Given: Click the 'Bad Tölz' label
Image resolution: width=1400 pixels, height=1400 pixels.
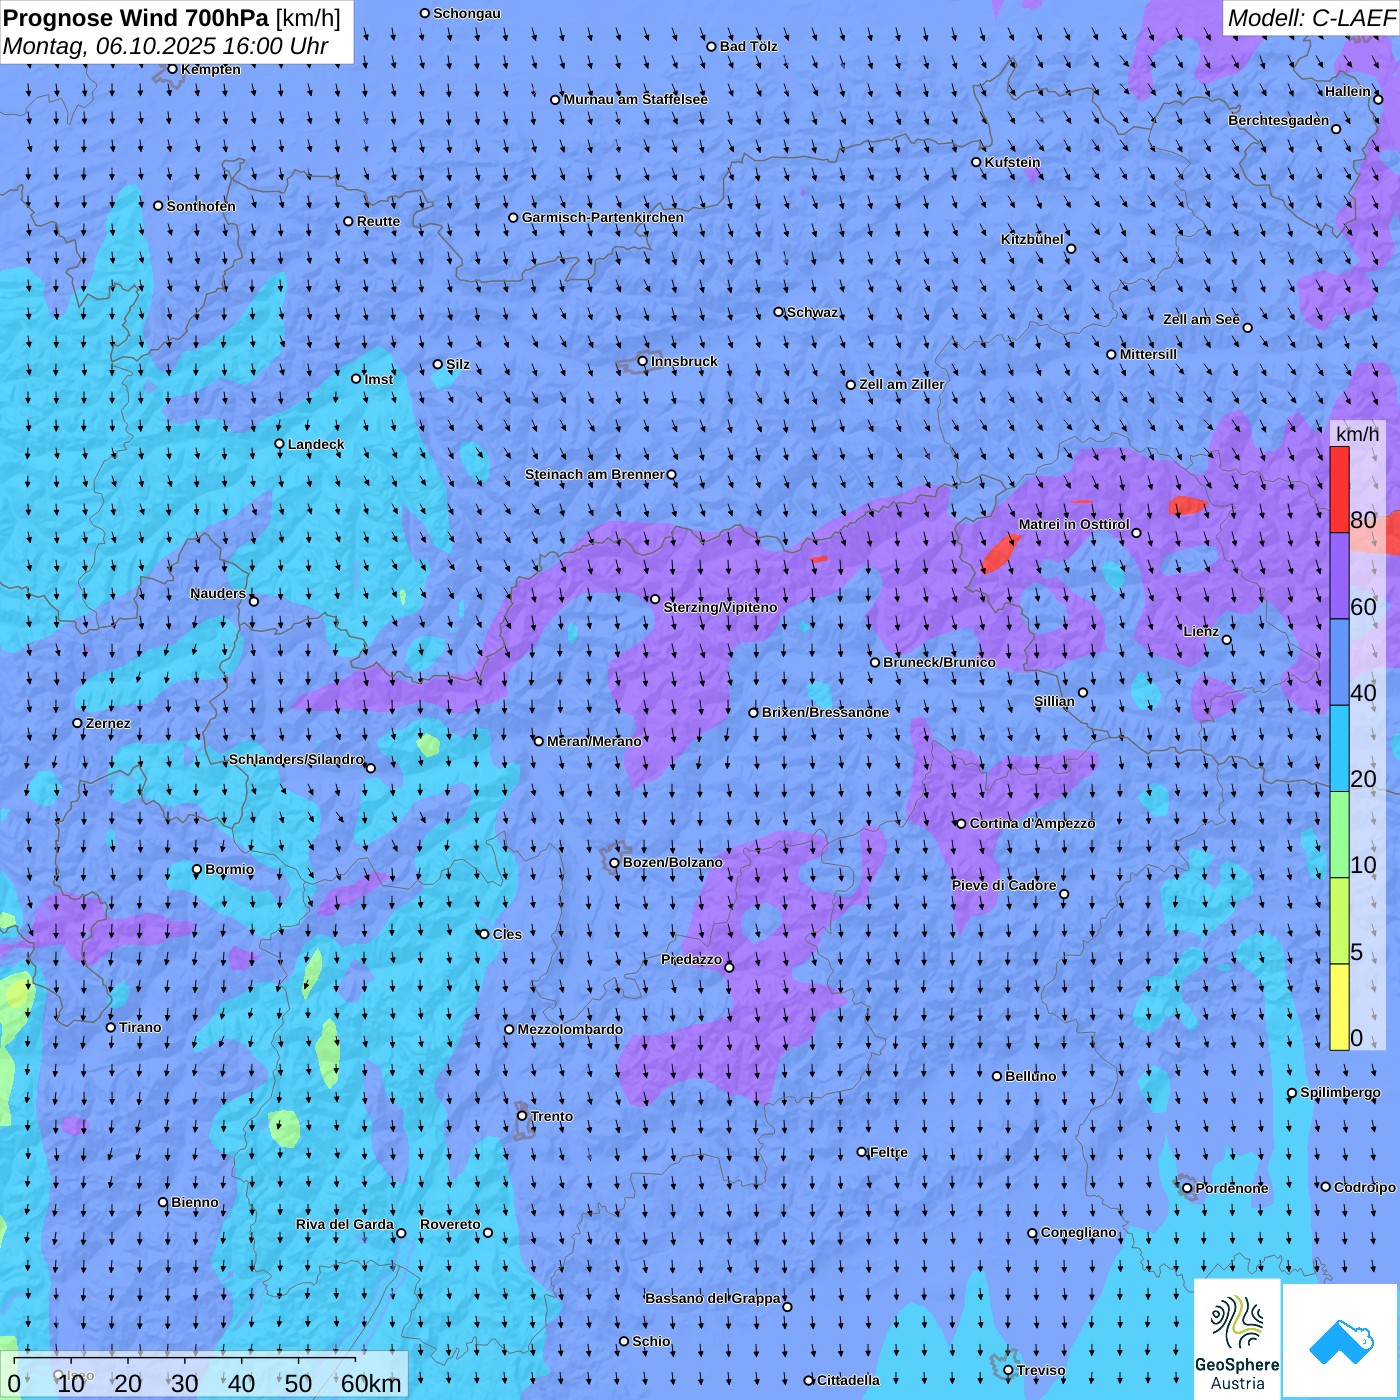Looking at the screenshot, I should coord(749,46).
